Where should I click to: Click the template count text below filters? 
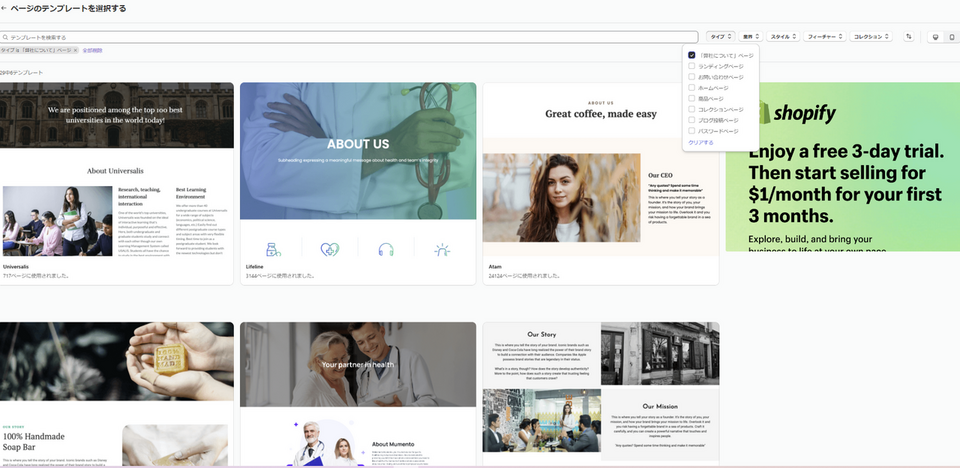21,73
